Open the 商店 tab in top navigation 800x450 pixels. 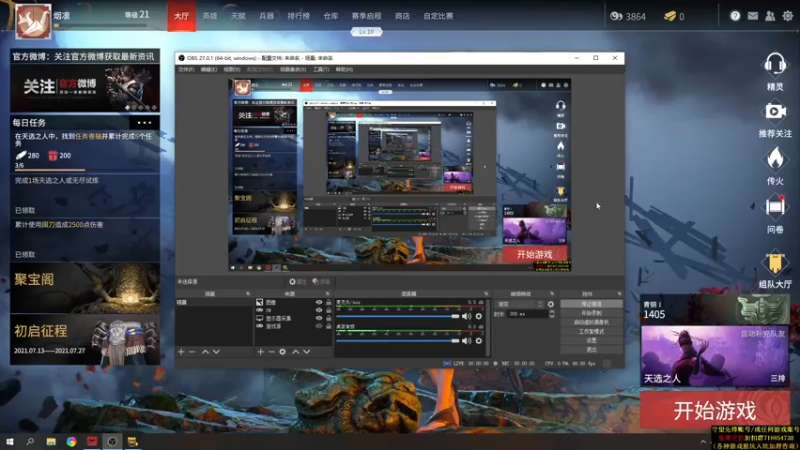[x=402, y=16]
